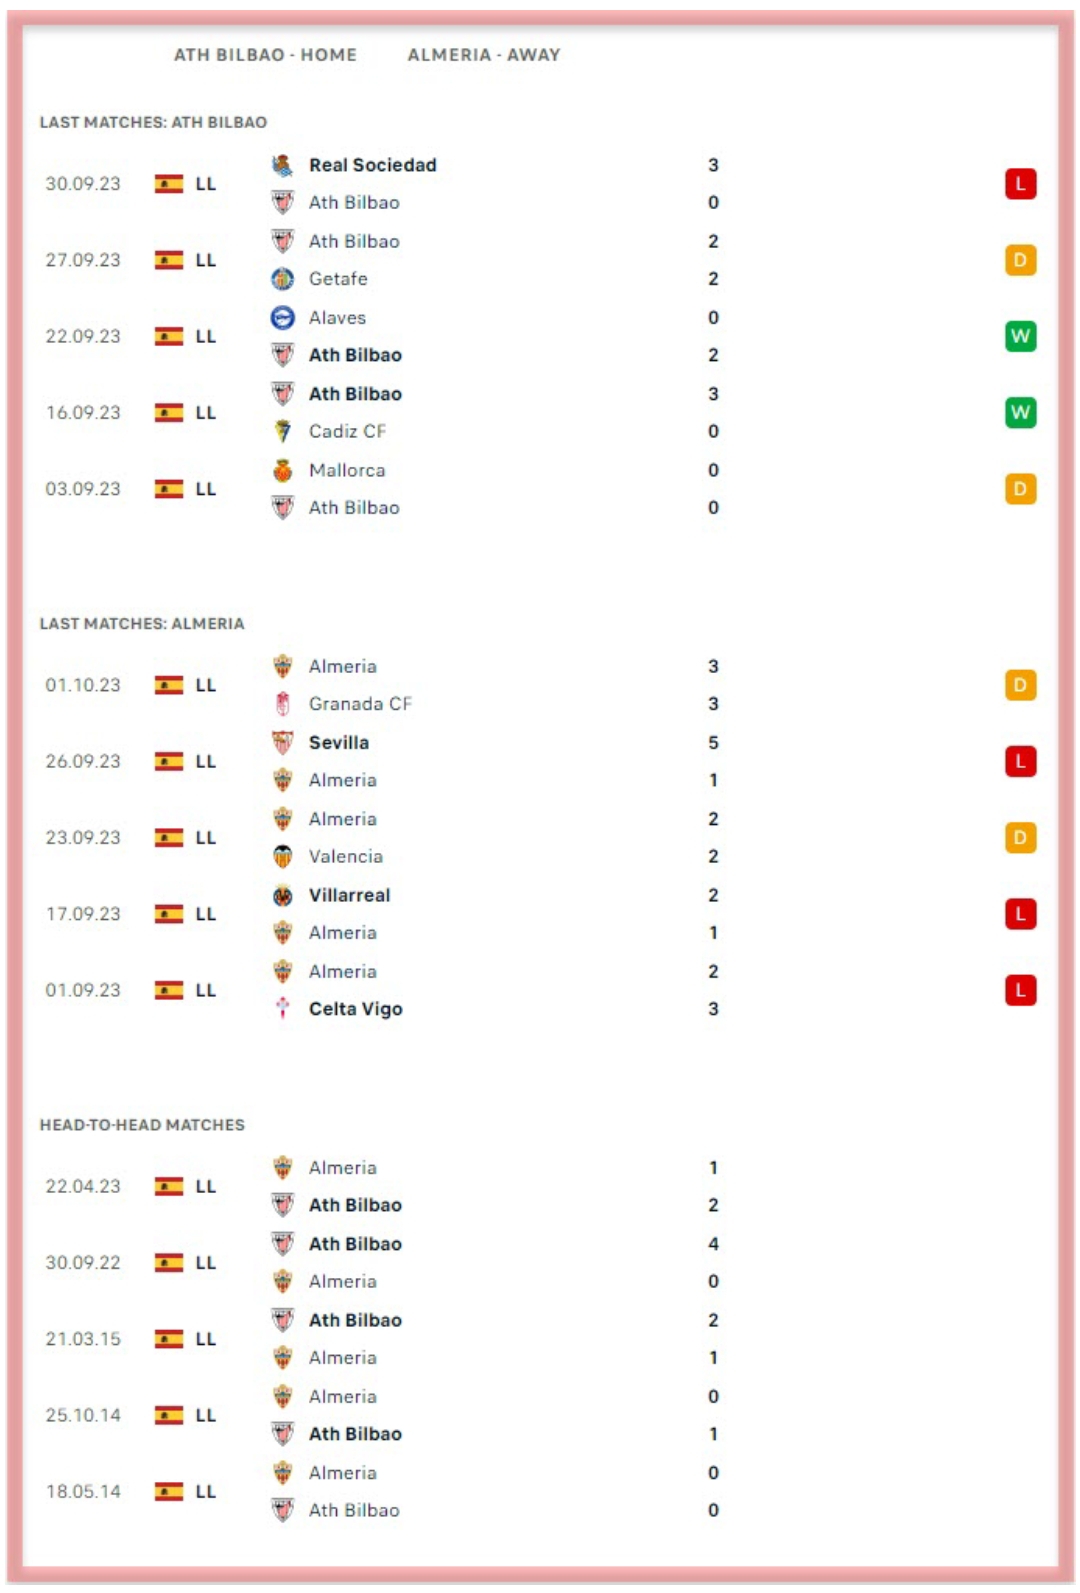The height and width of the screenshot is (1593, 1080).
Task: Click the Cadiz CF crest icon
Action: point(283,431)
